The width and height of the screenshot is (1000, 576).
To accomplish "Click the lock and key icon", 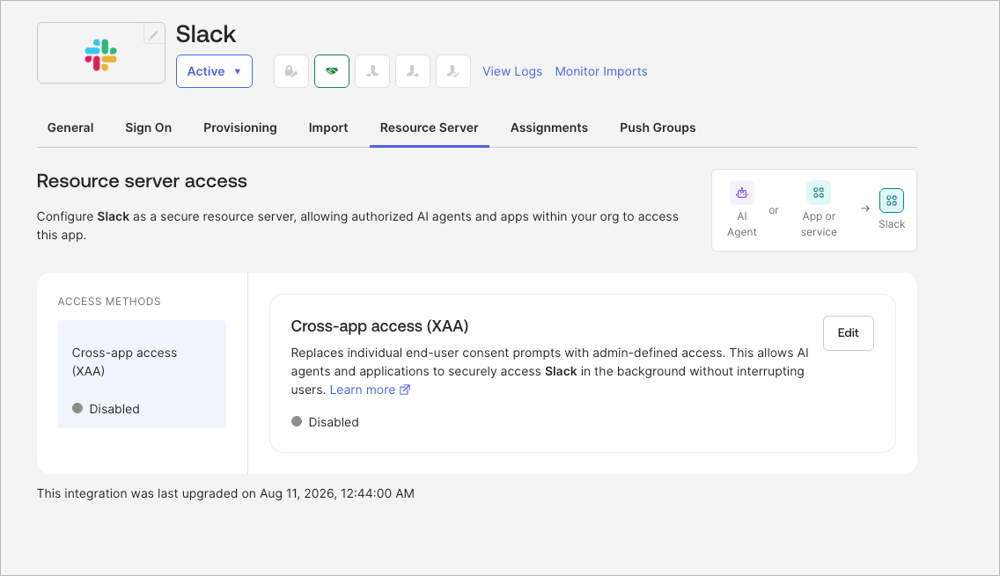I will [x=291, y=71].
